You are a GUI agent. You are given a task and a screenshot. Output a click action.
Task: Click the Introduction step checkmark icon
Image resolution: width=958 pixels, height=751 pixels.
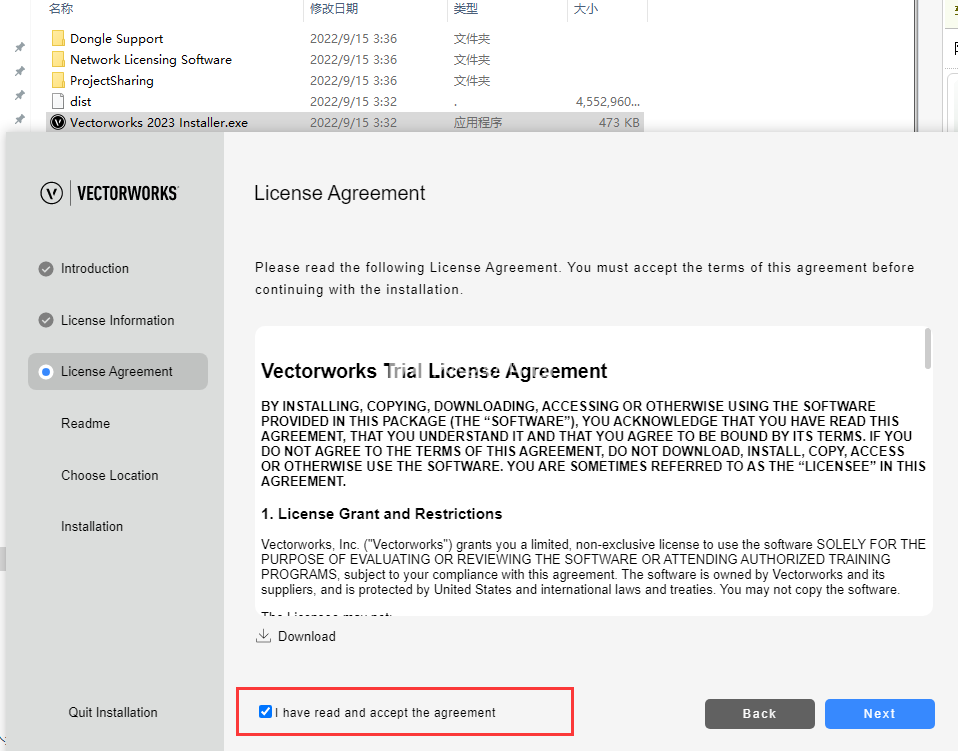point(46,269)
